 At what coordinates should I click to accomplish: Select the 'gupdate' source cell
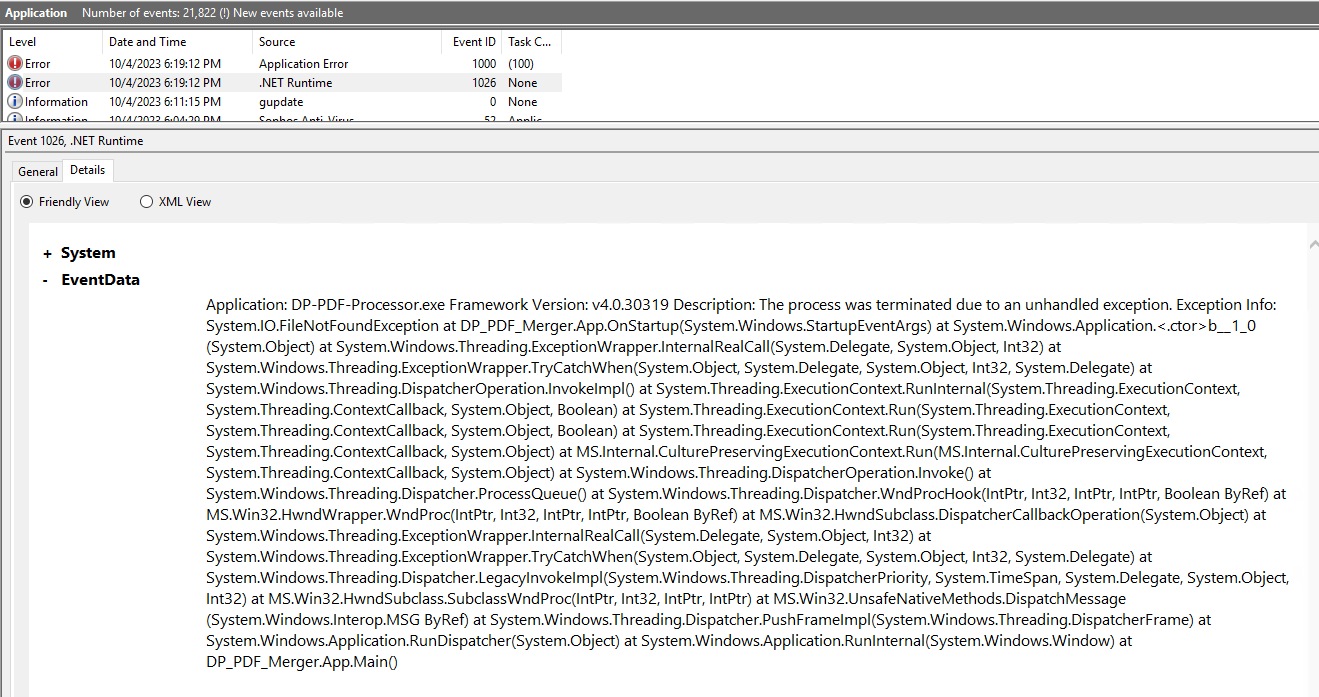point(281,102)
